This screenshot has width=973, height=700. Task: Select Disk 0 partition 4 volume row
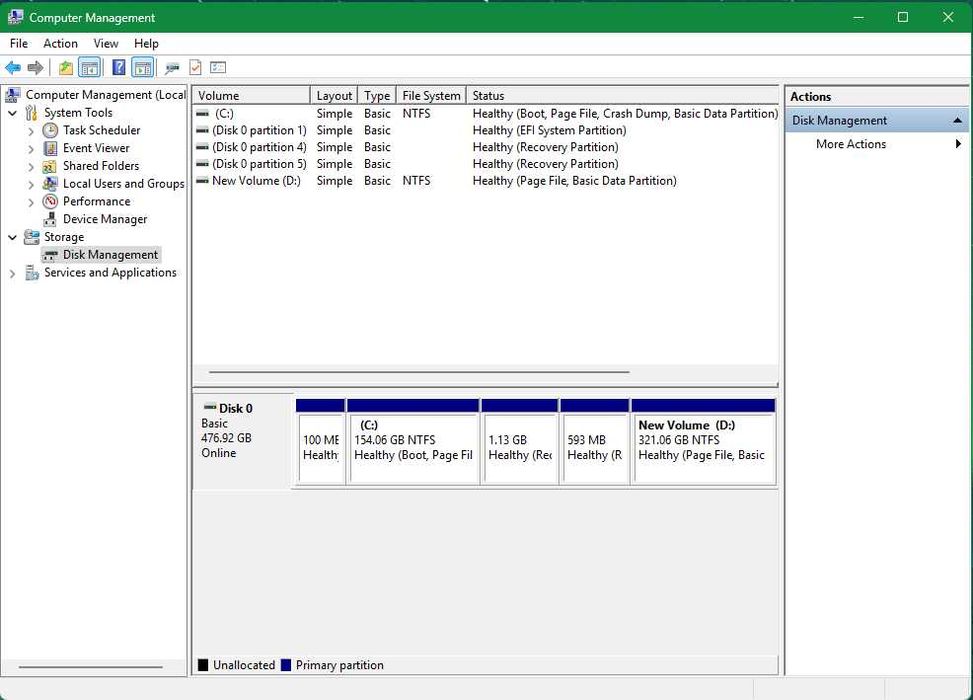(486, 147)
